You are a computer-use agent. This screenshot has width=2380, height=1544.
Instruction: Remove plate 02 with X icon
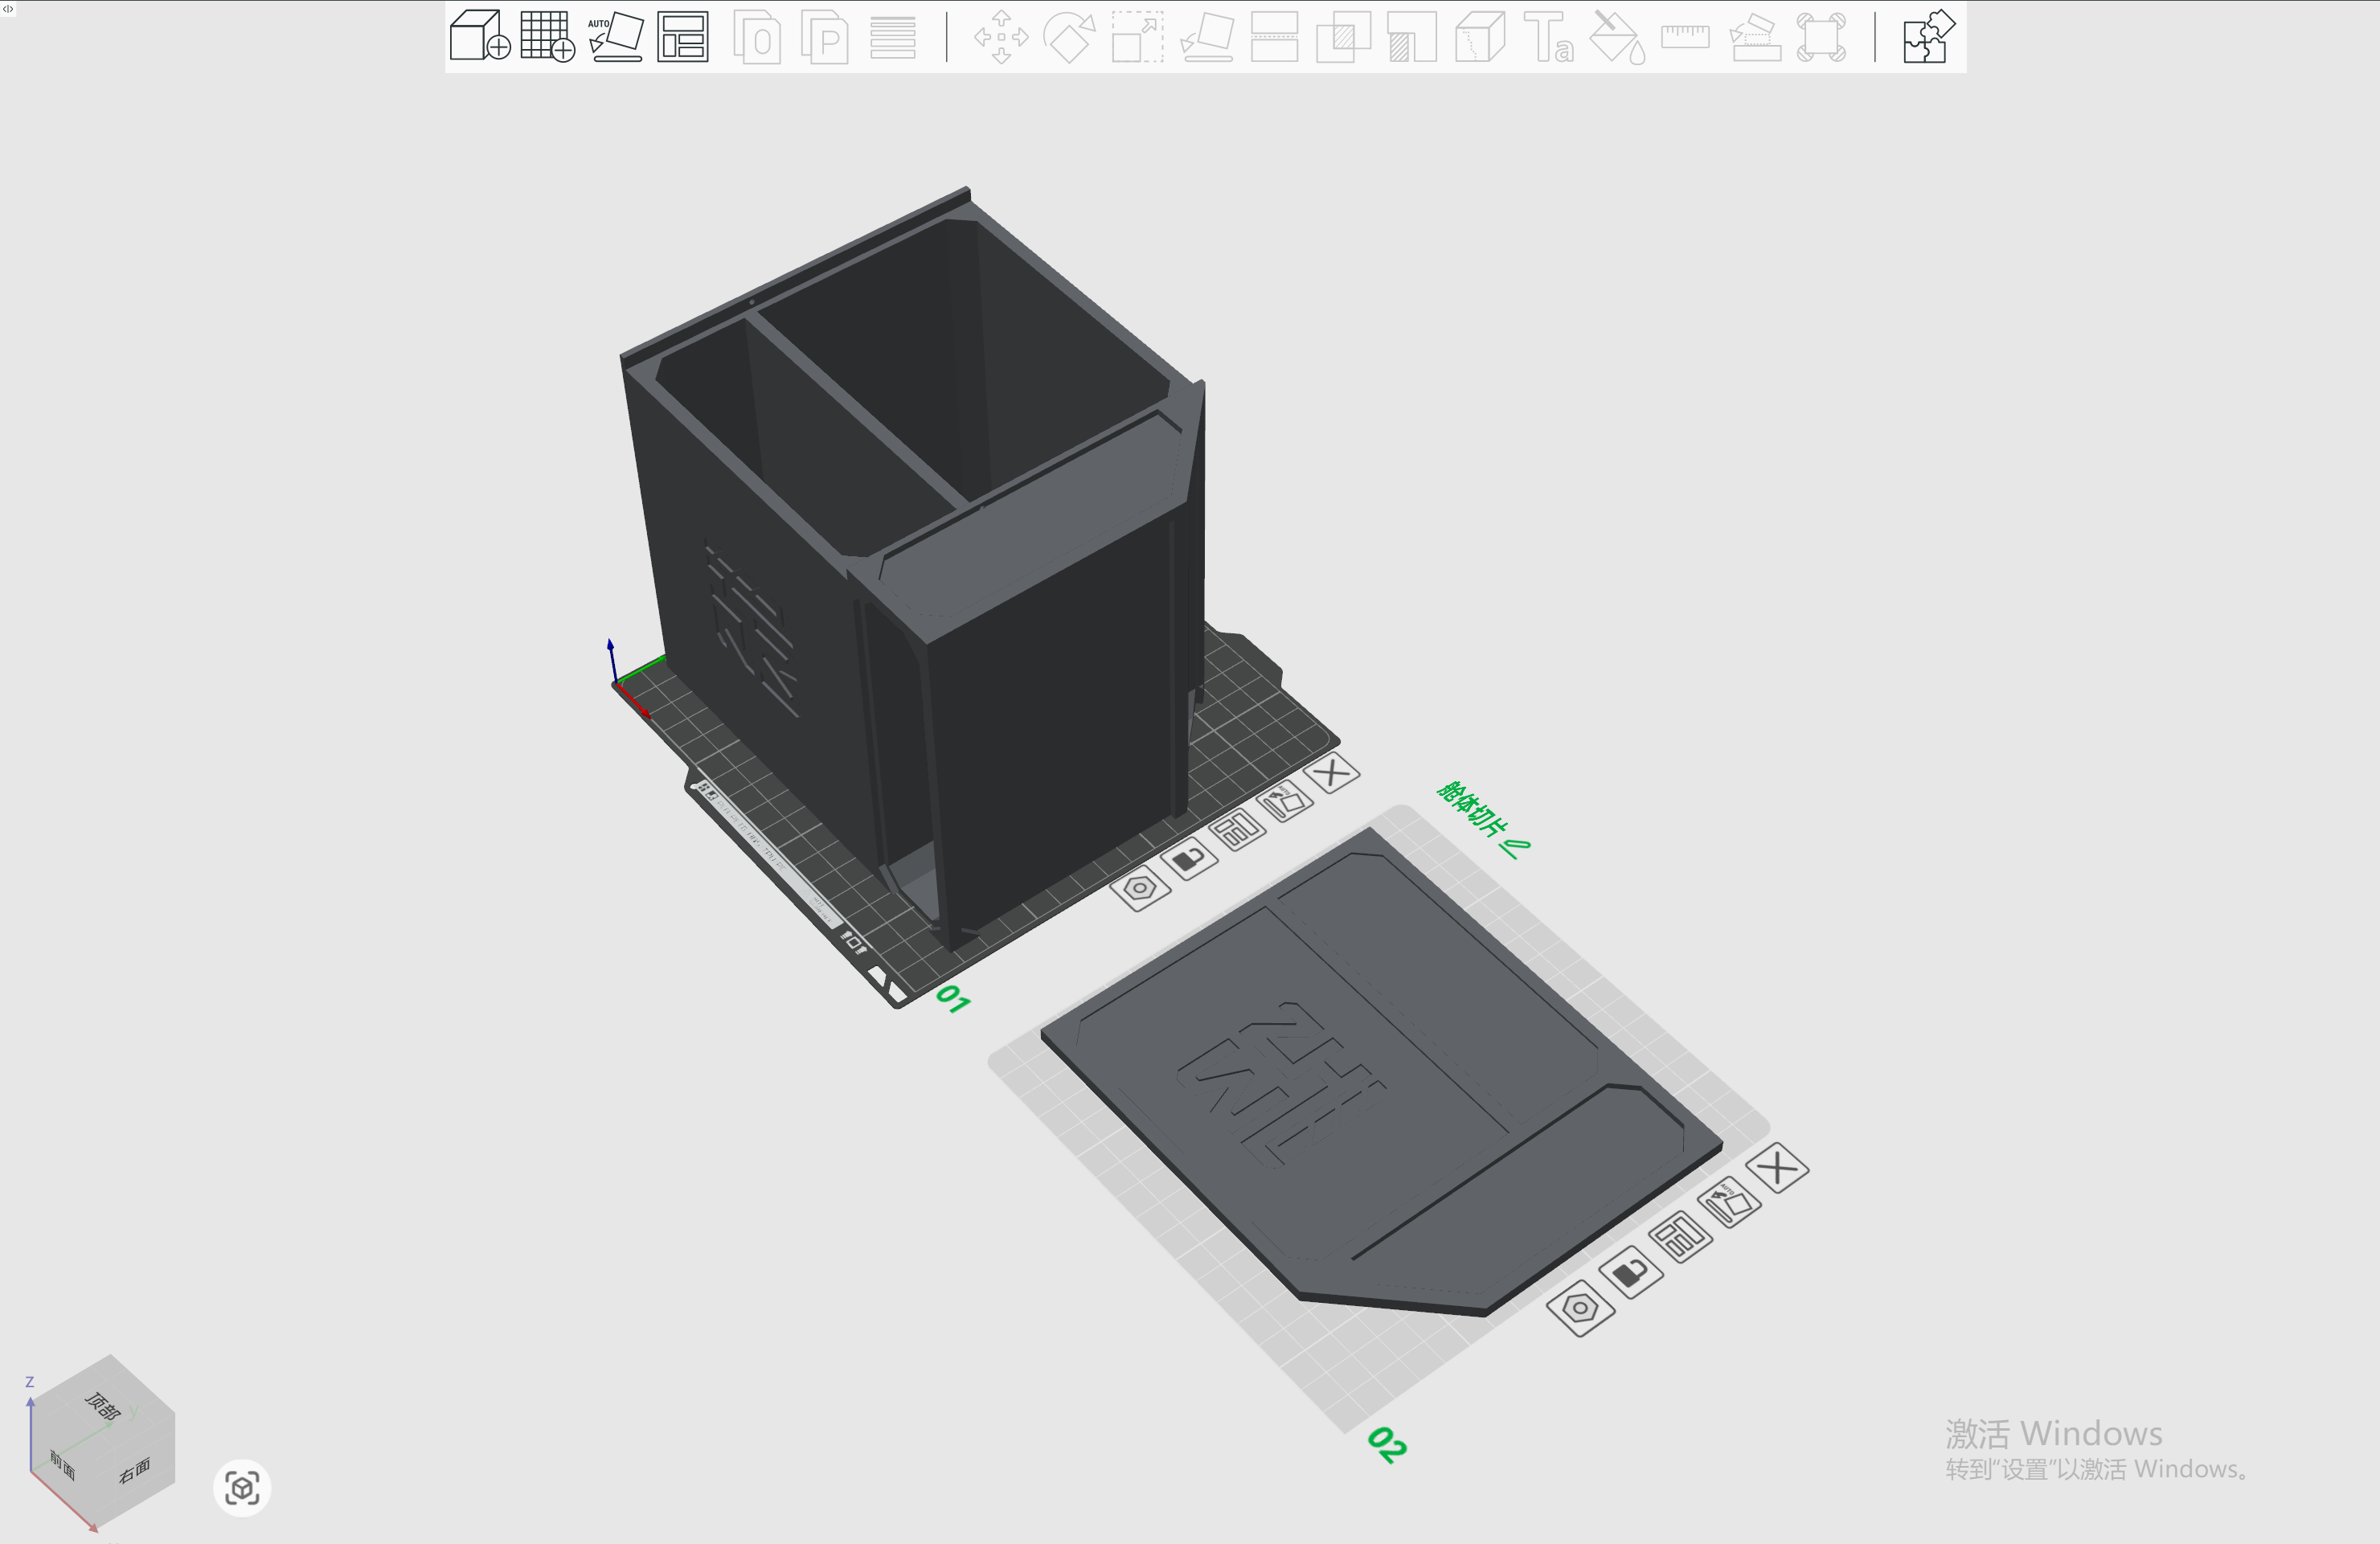(x=1778, y=1168)
